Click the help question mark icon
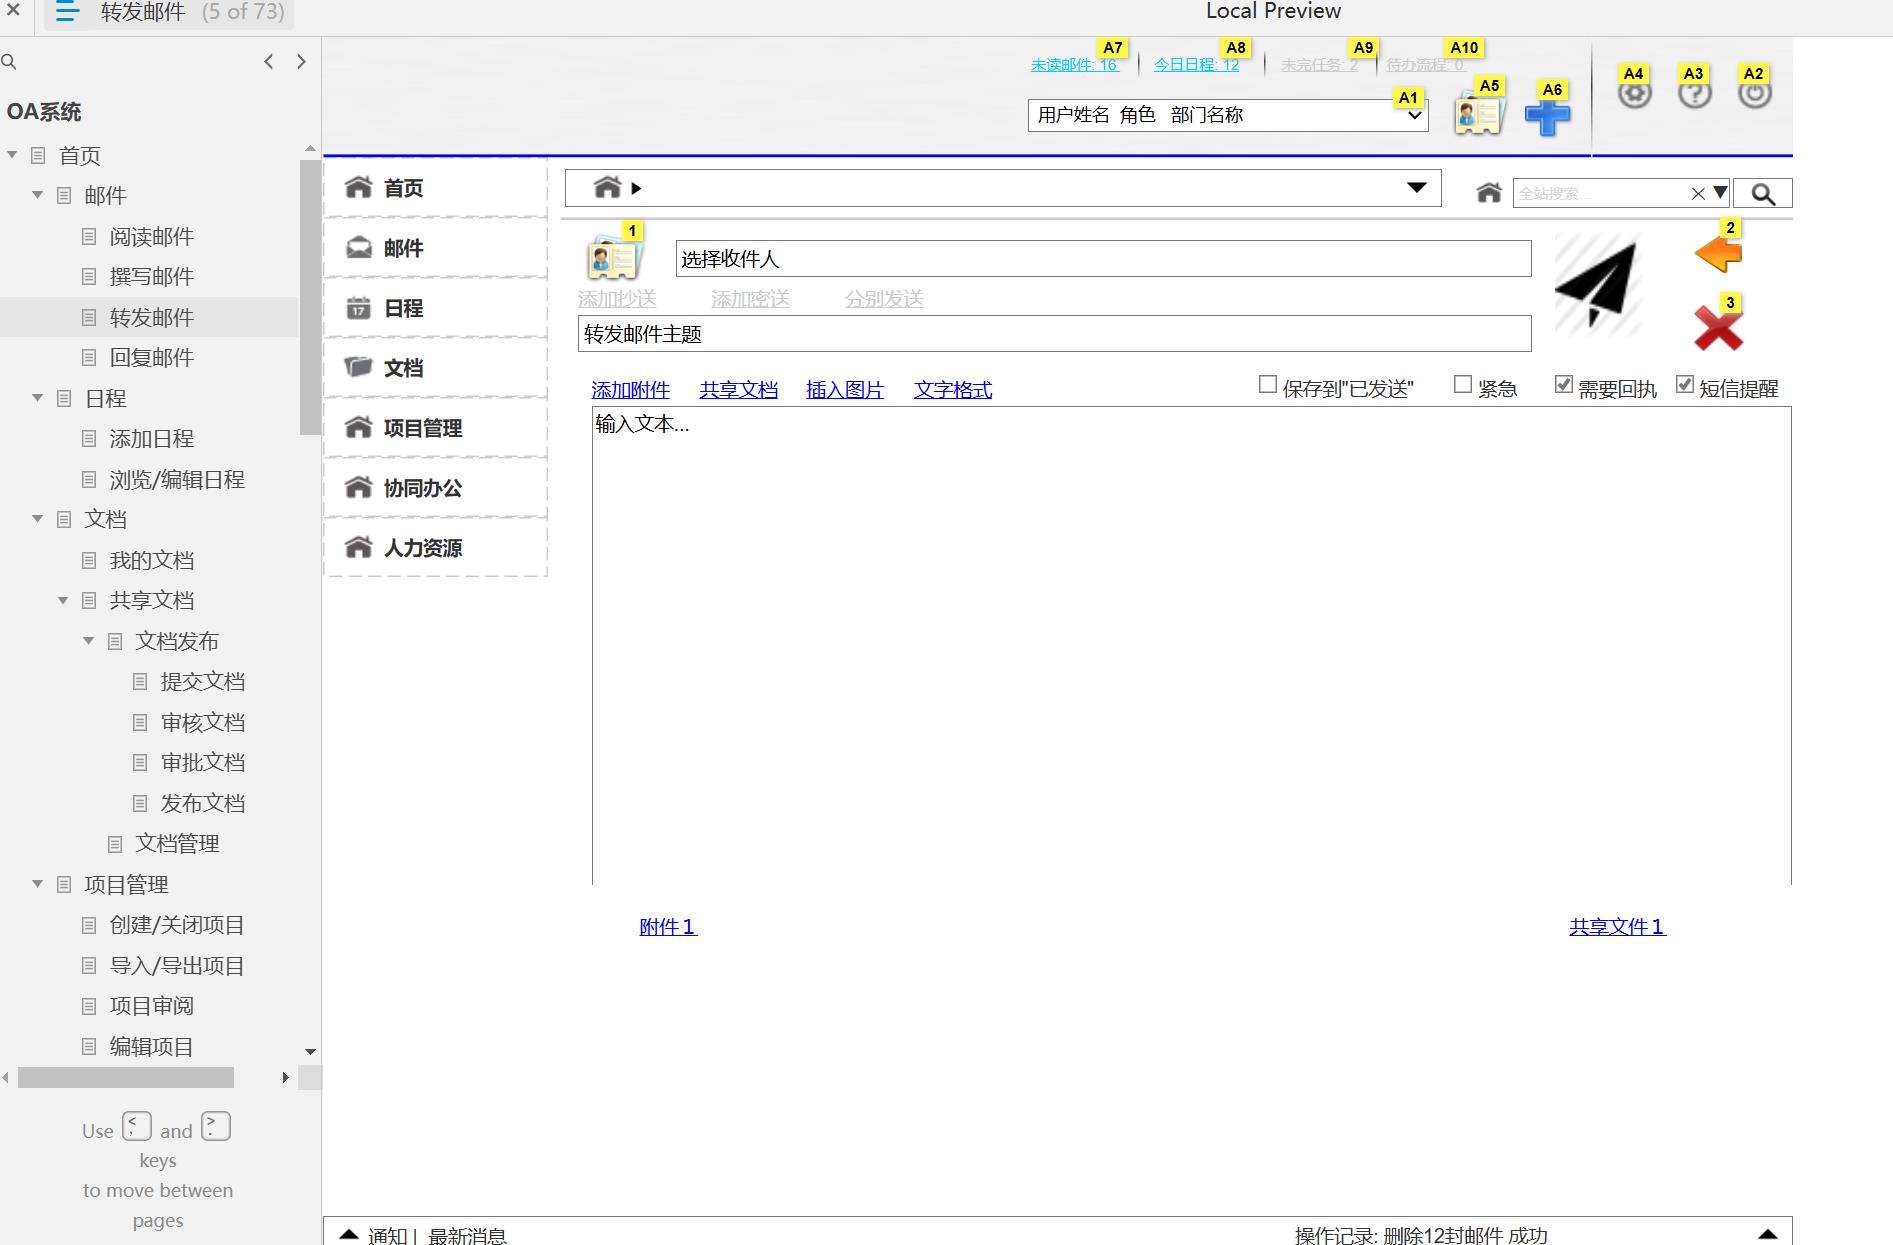 click(1694, 94)
